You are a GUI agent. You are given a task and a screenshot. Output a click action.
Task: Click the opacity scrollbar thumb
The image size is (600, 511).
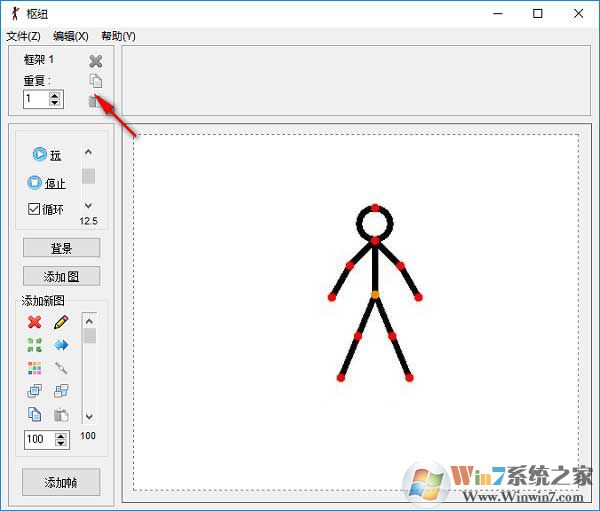(90, 336)
